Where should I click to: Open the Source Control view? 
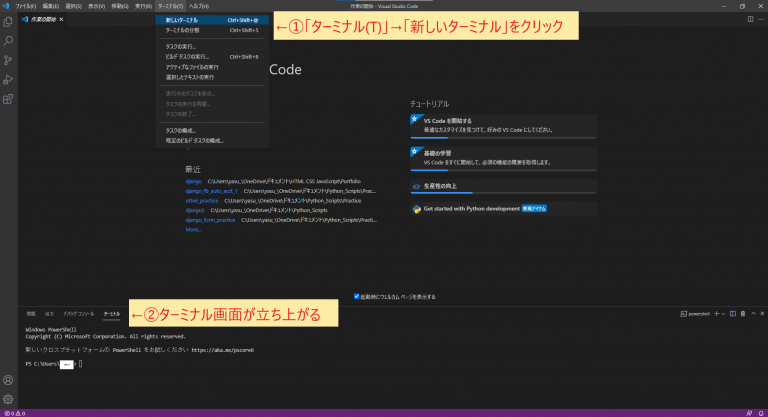point(8,60)
